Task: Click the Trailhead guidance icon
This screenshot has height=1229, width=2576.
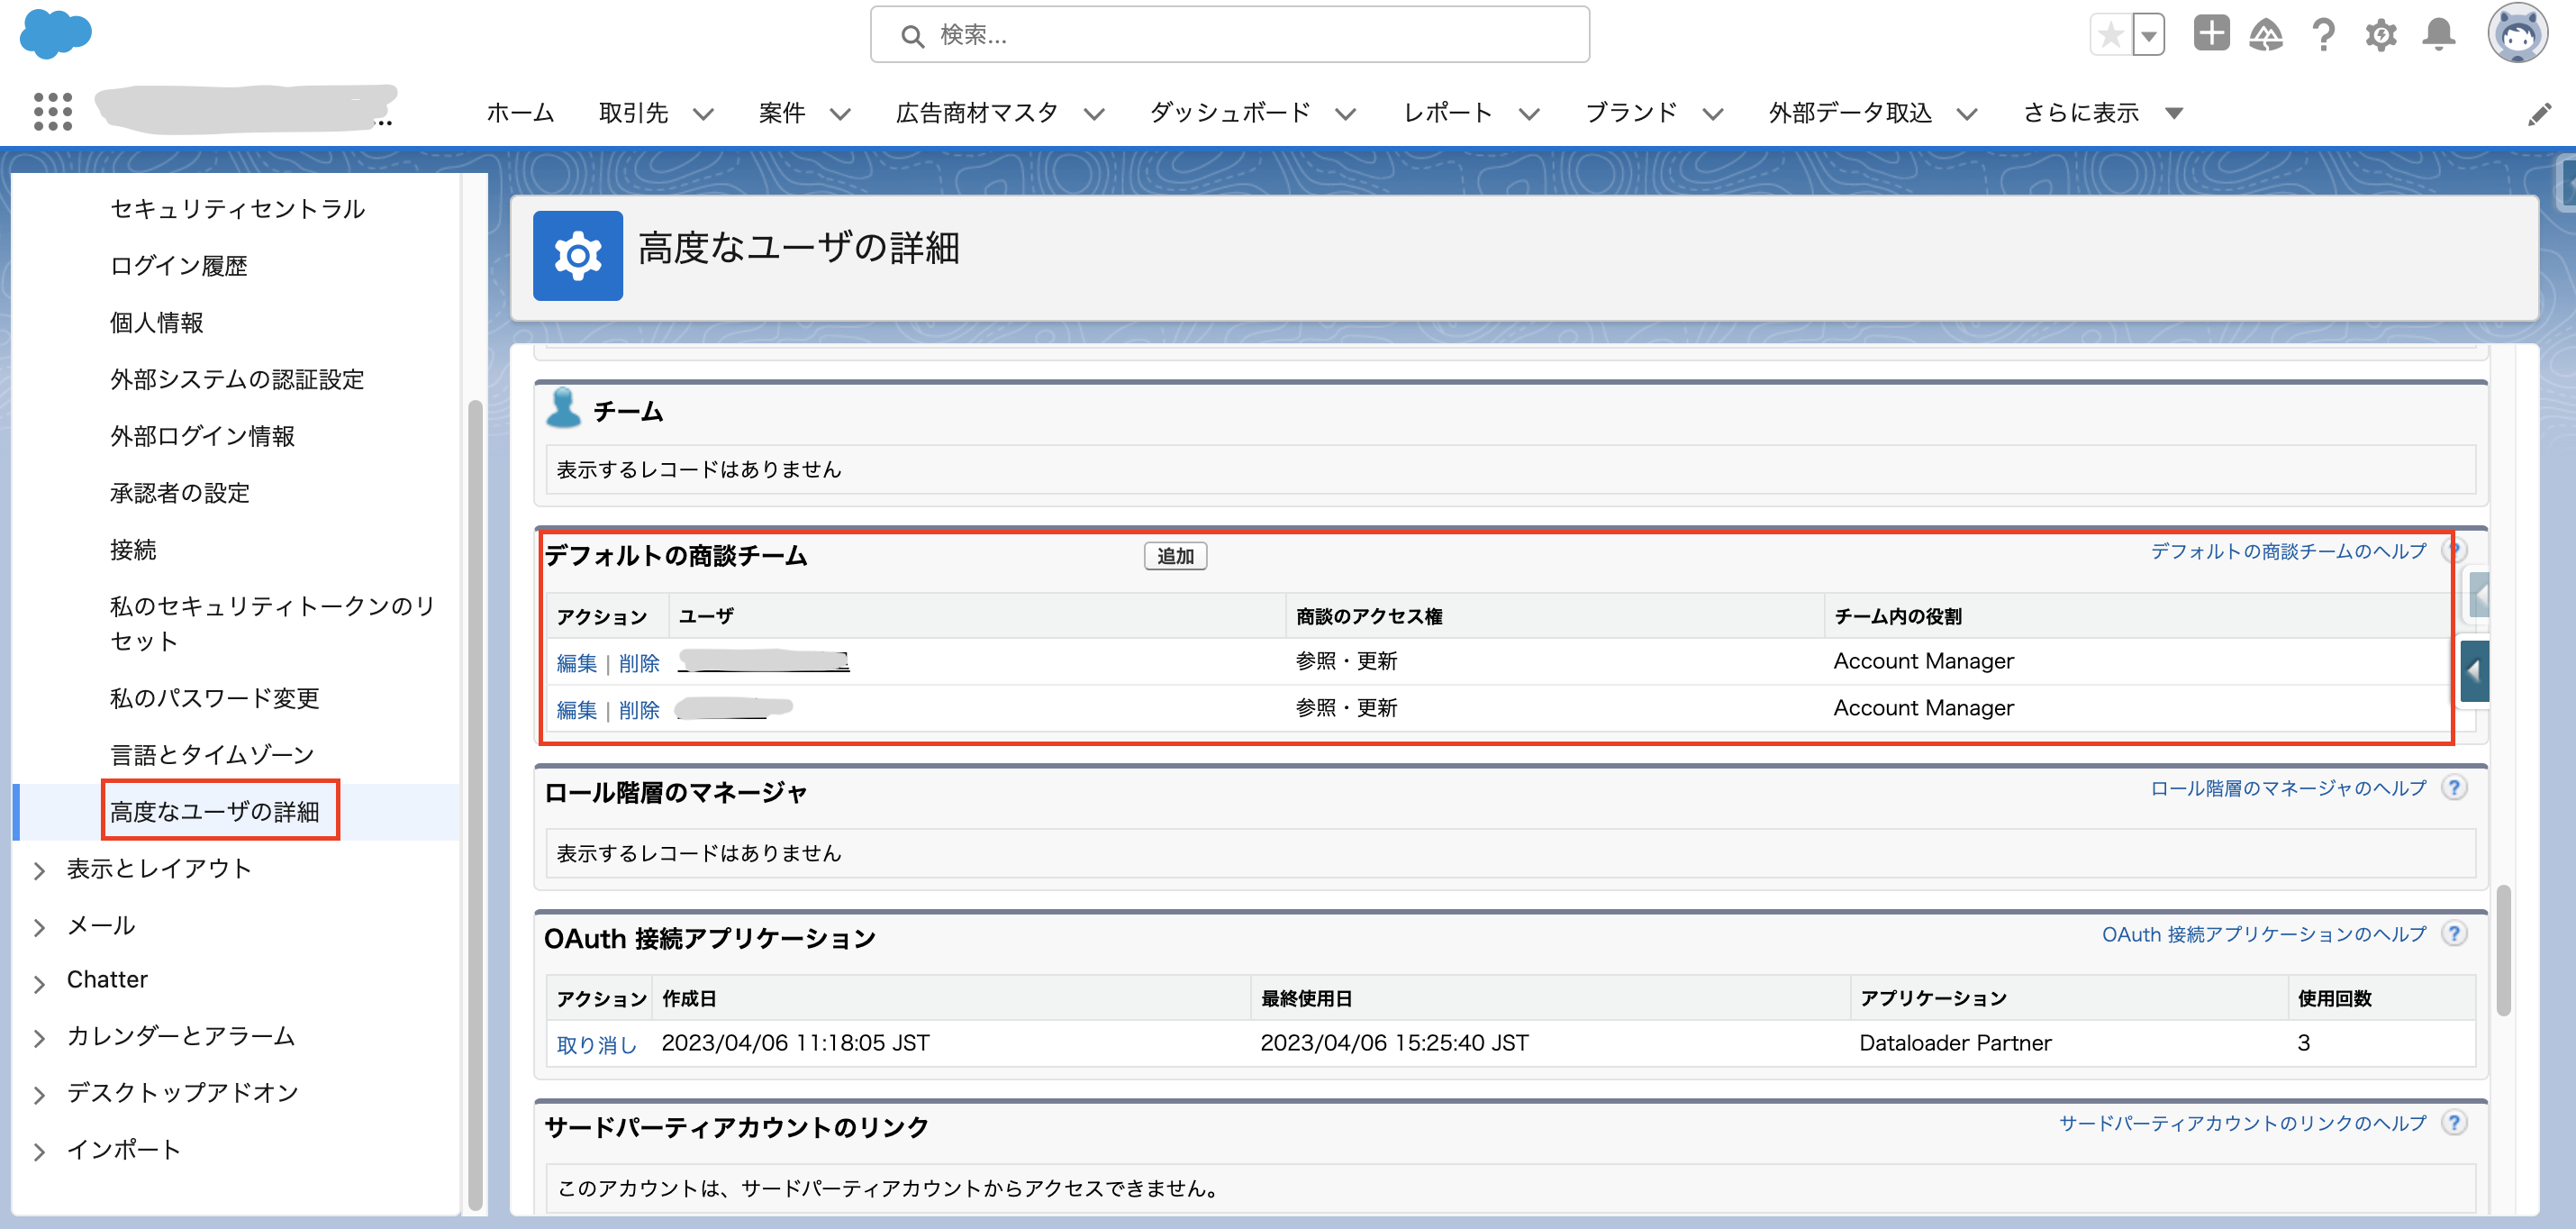Action: point(2267,35)
